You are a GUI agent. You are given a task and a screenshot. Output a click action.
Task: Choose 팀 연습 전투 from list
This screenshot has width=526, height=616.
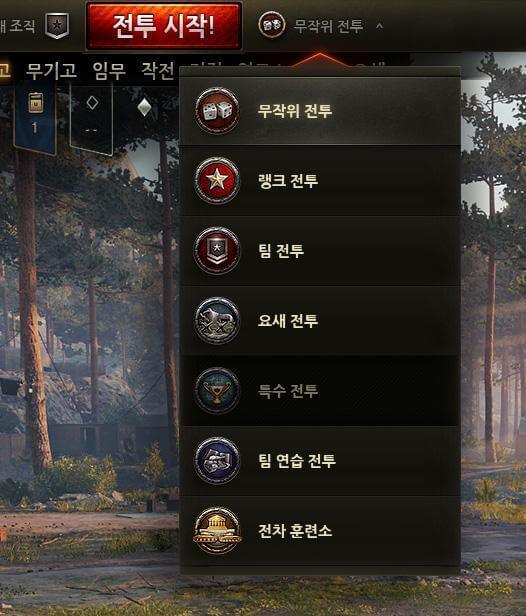(x=320, y=460)
